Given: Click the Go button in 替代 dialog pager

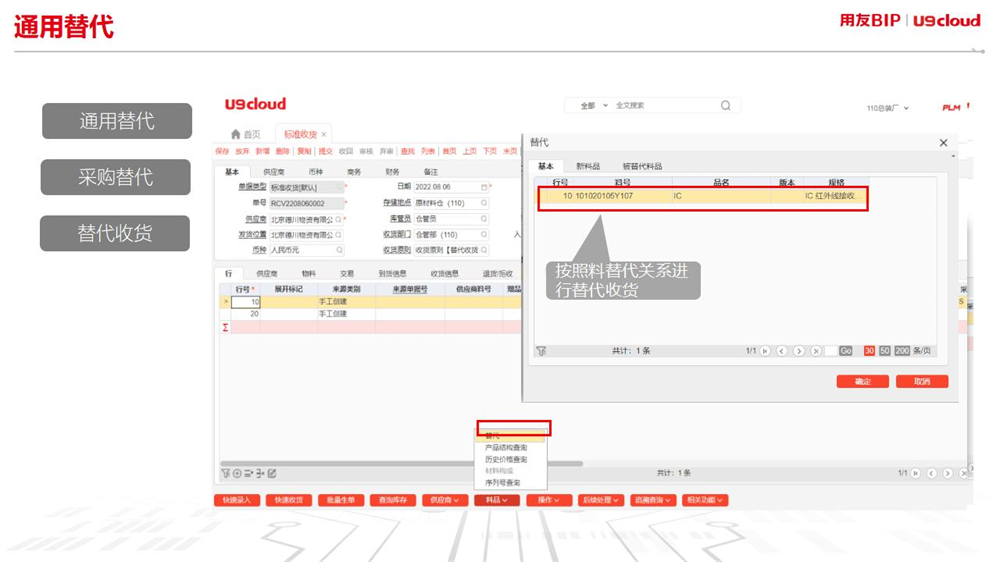Looking at the screenshot, I should click(846, 351).
